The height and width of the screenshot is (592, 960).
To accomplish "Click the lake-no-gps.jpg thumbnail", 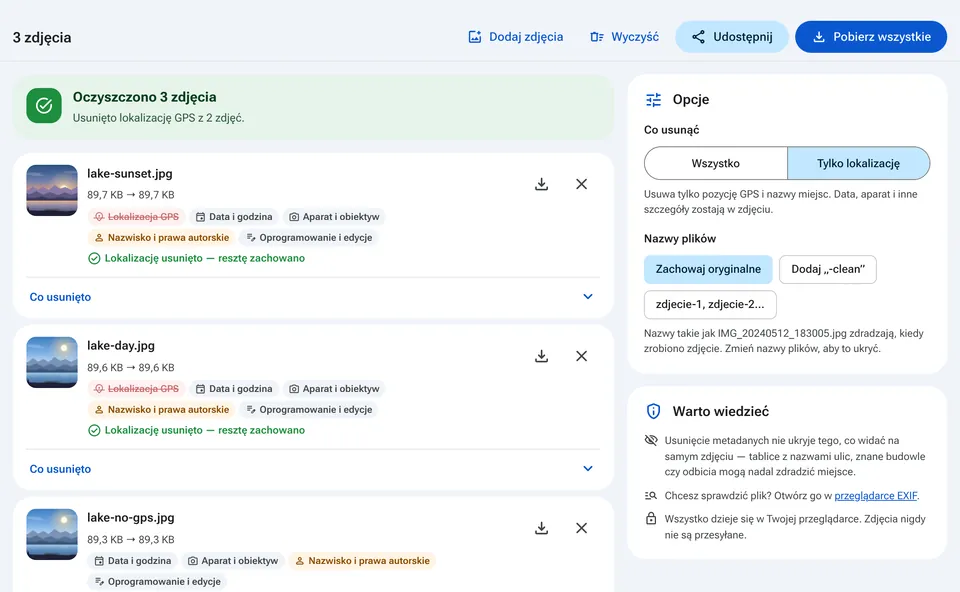I will (x=52, y=534).
